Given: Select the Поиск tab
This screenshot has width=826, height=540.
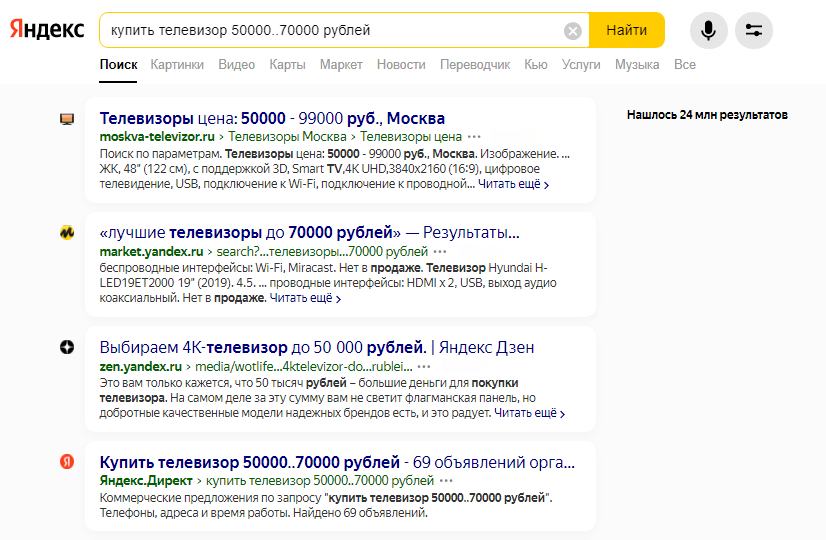Looking at the screenshot, I should tap(119, 65).
